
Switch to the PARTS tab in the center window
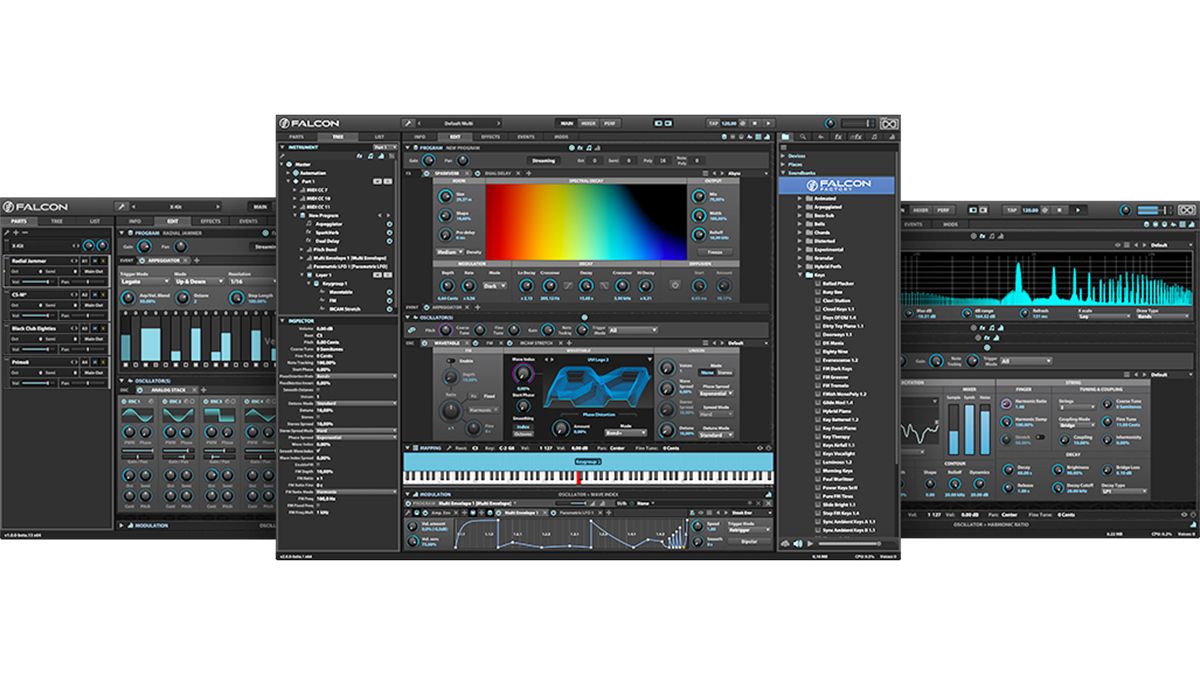point(296,136)
